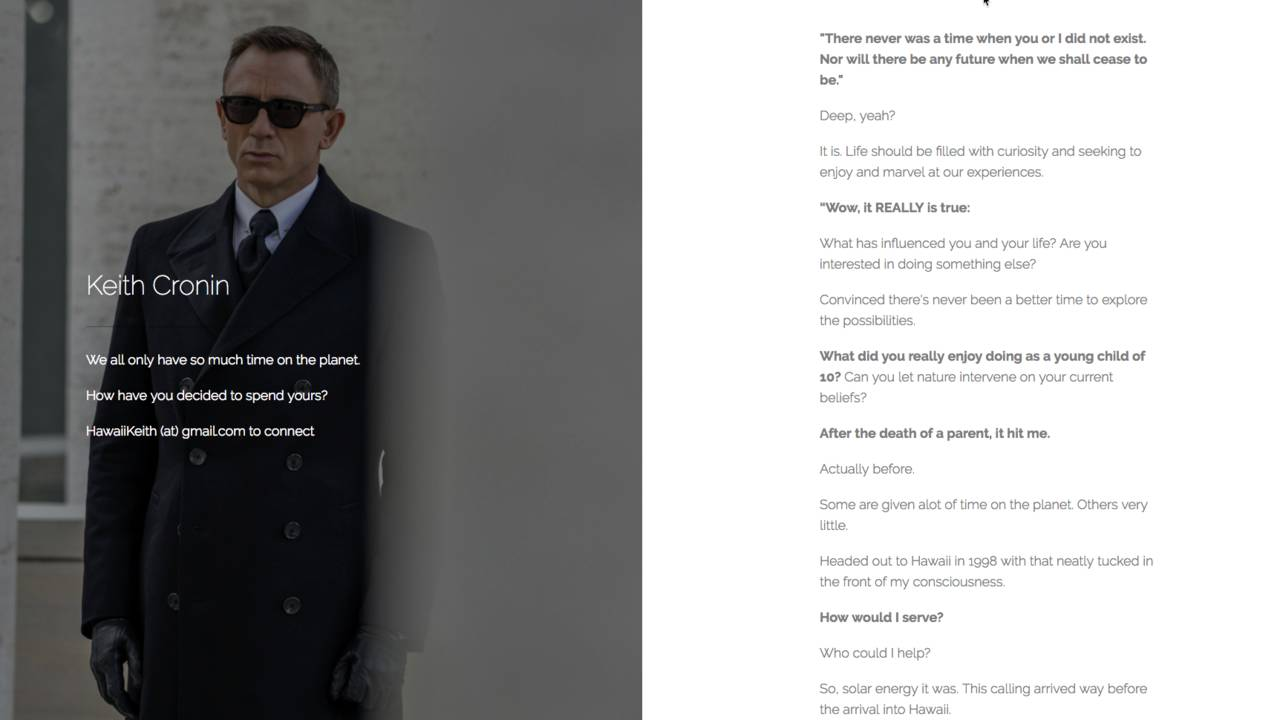Click "After the death of a parent" line
1280x720 pixels.
(934, 434)
